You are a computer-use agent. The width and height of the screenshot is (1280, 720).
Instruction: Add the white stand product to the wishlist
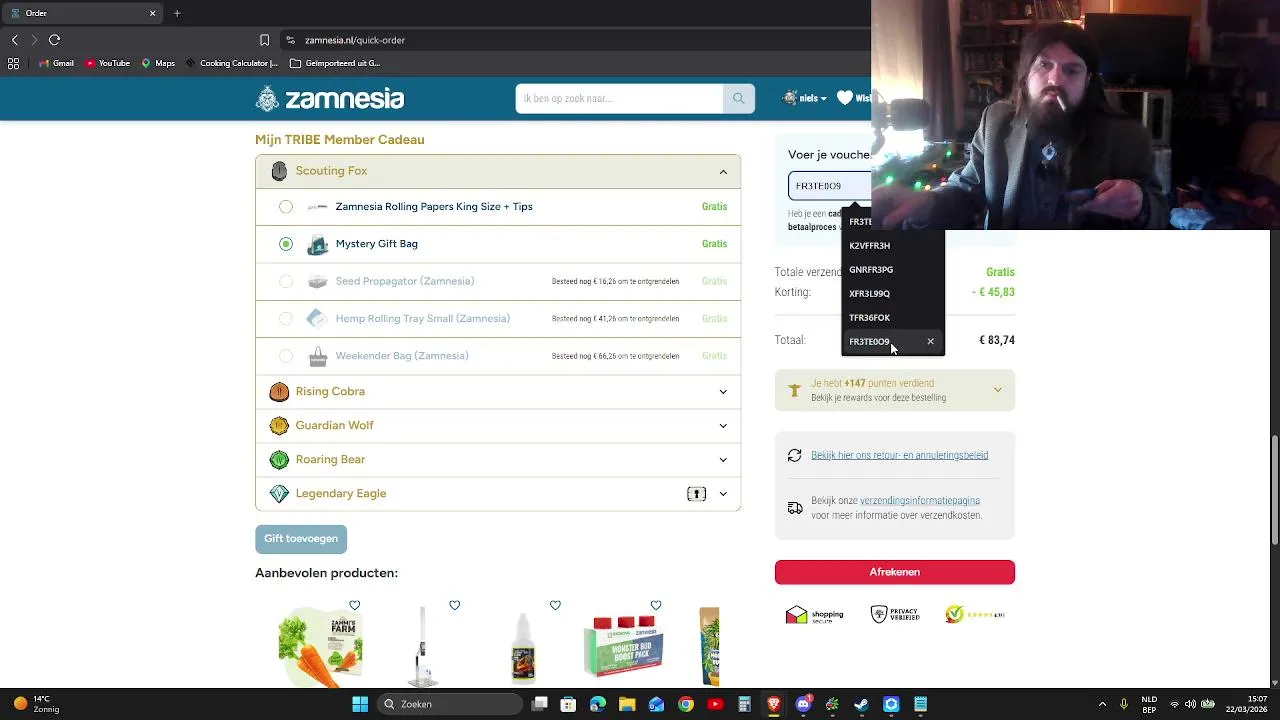(x=454, y=606)
